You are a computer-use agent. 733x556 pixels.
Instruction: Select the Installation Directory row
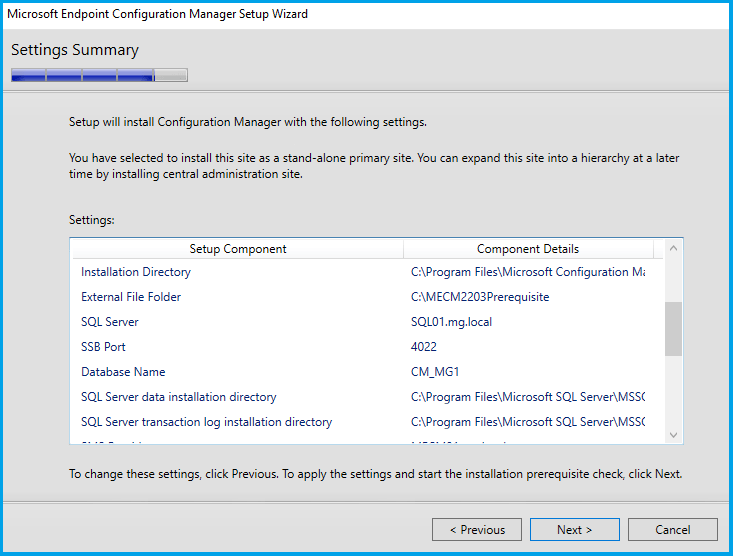(x=136, y=272)
